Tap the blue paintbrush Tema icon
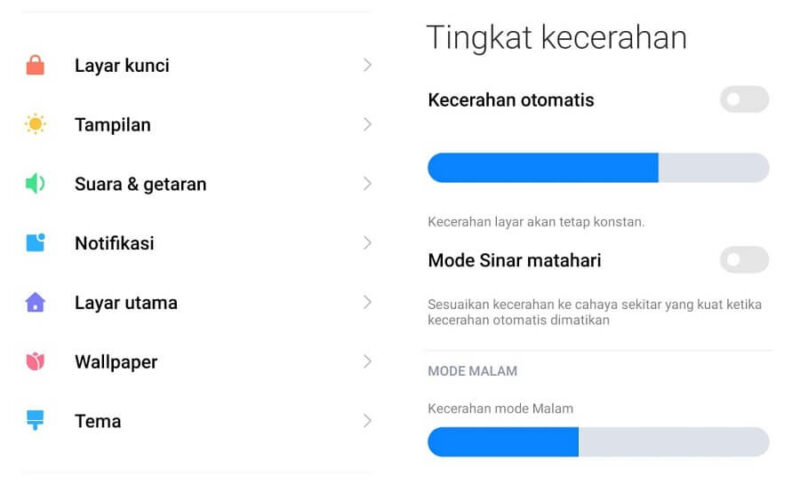The image size is (800, 500). pos(35,420)
